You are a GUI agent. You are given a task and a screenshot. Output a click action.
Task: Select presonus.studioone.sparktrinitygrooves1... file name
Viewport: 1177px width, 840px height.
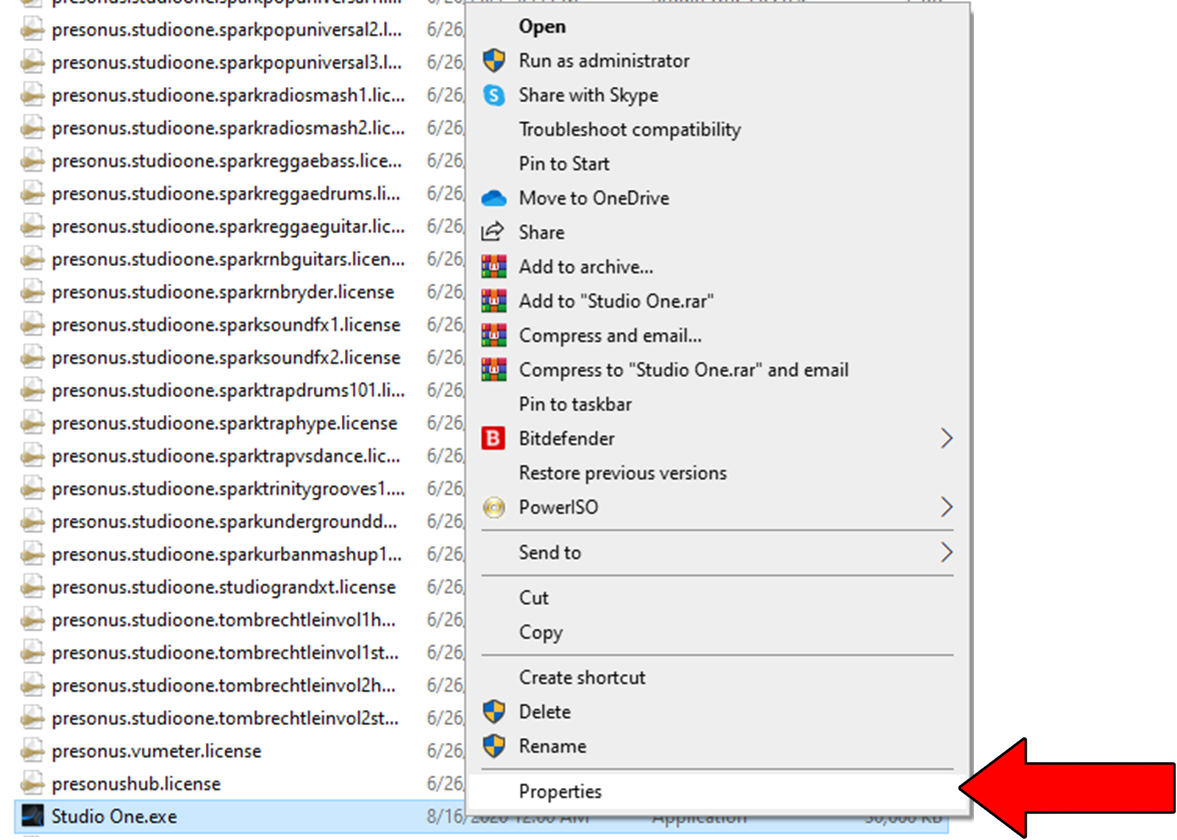228,489
